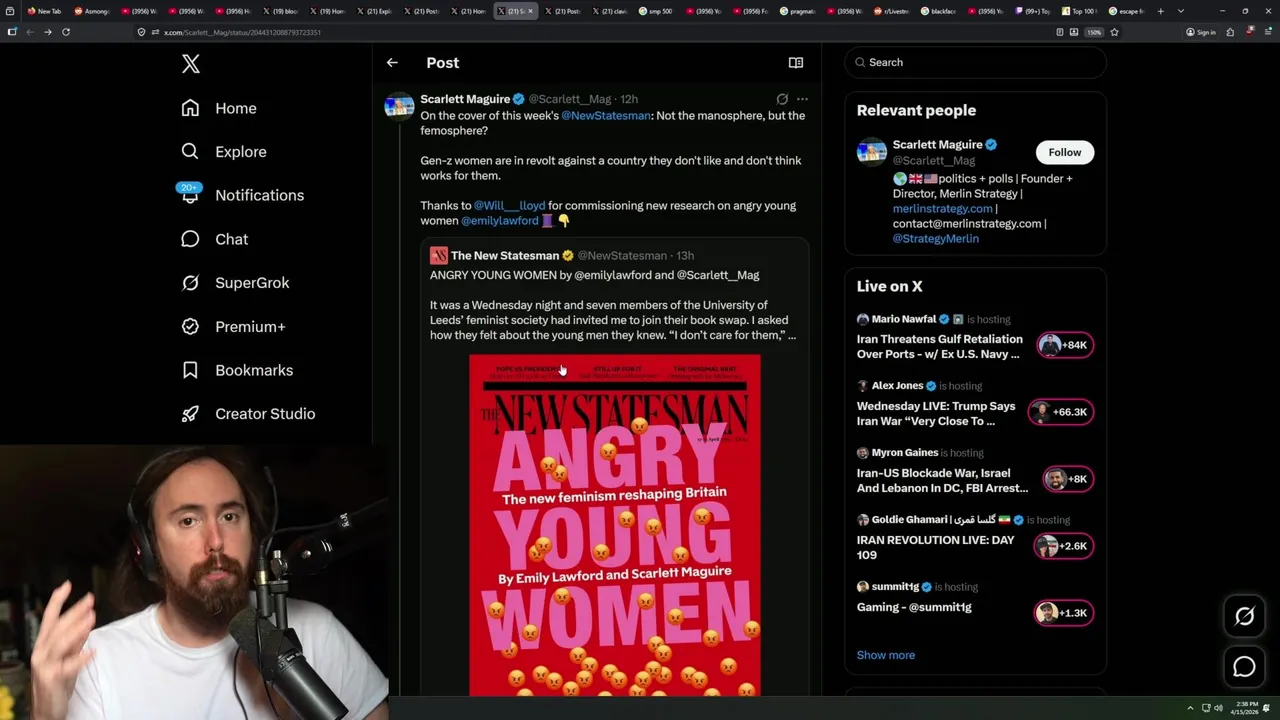The height and width of the screenshot is (720, 1280).
Task: Open Firefox View at the tab strip's start
Action: [11, 11]
